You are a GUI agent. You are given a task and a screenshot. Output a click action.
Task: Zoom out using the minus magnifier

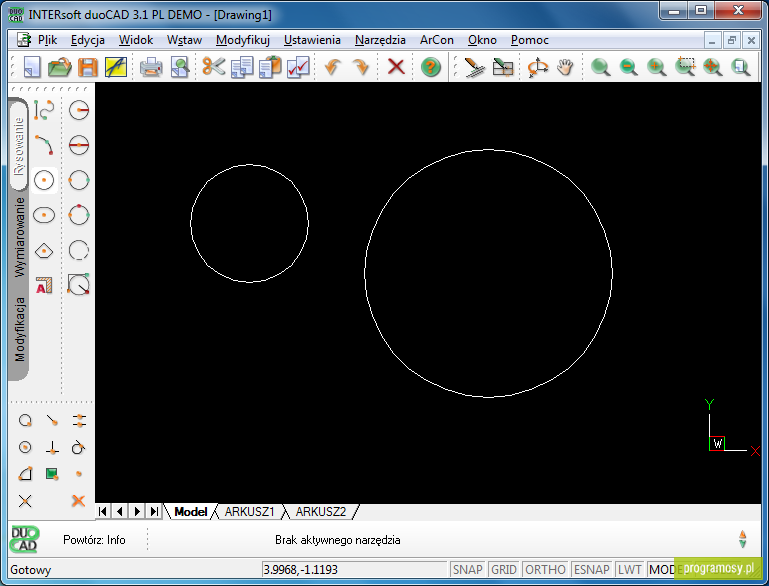[628, 67]
